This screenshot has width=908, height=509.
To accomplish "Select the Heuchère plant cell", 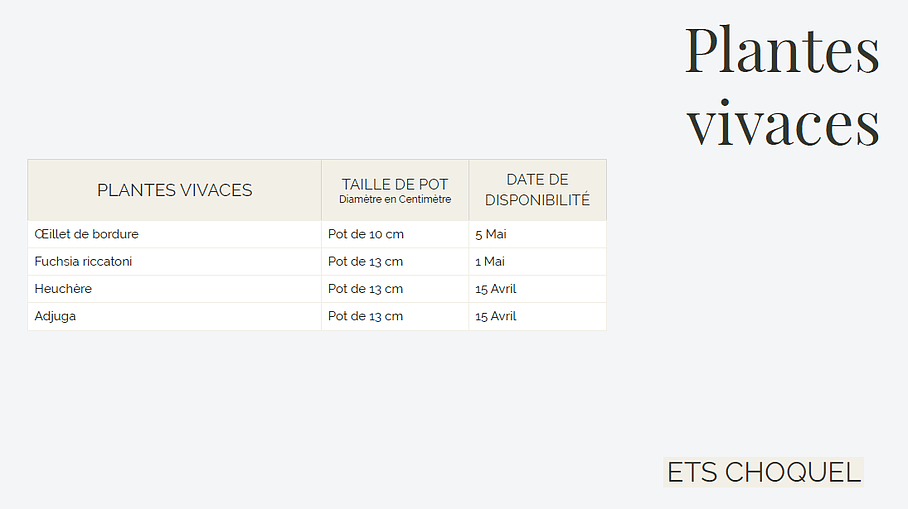I will tap(63, 289).
